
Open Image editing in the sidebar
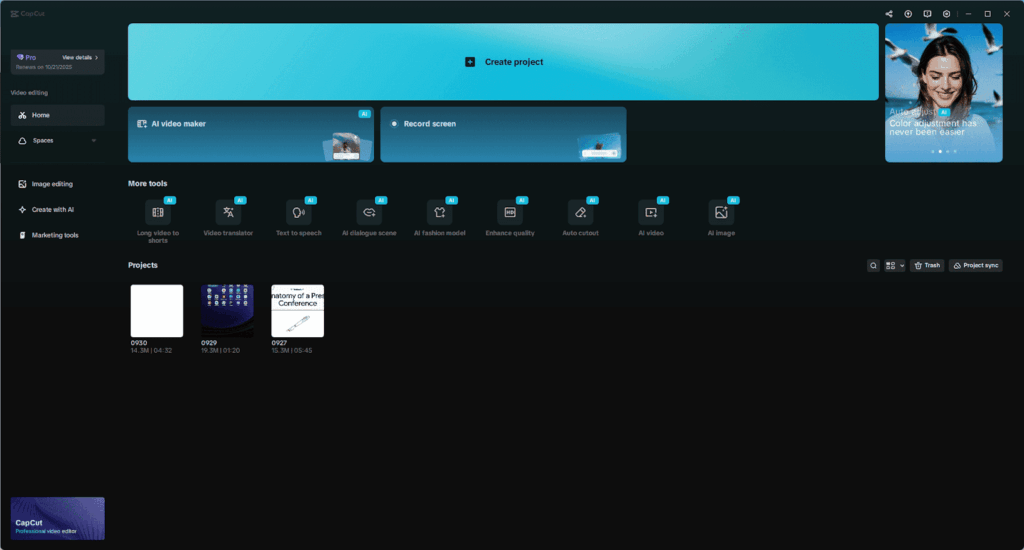coord(57,184)
